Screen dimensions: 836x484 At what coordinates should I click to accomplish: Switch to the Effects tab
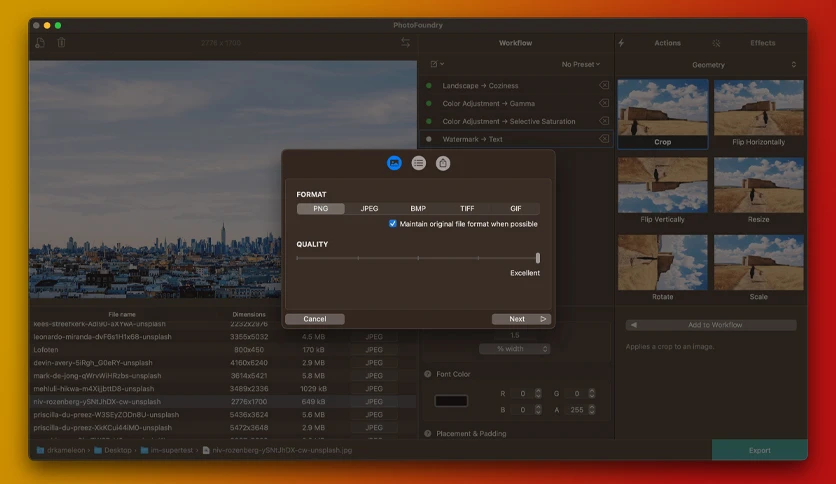coord(762,43)
